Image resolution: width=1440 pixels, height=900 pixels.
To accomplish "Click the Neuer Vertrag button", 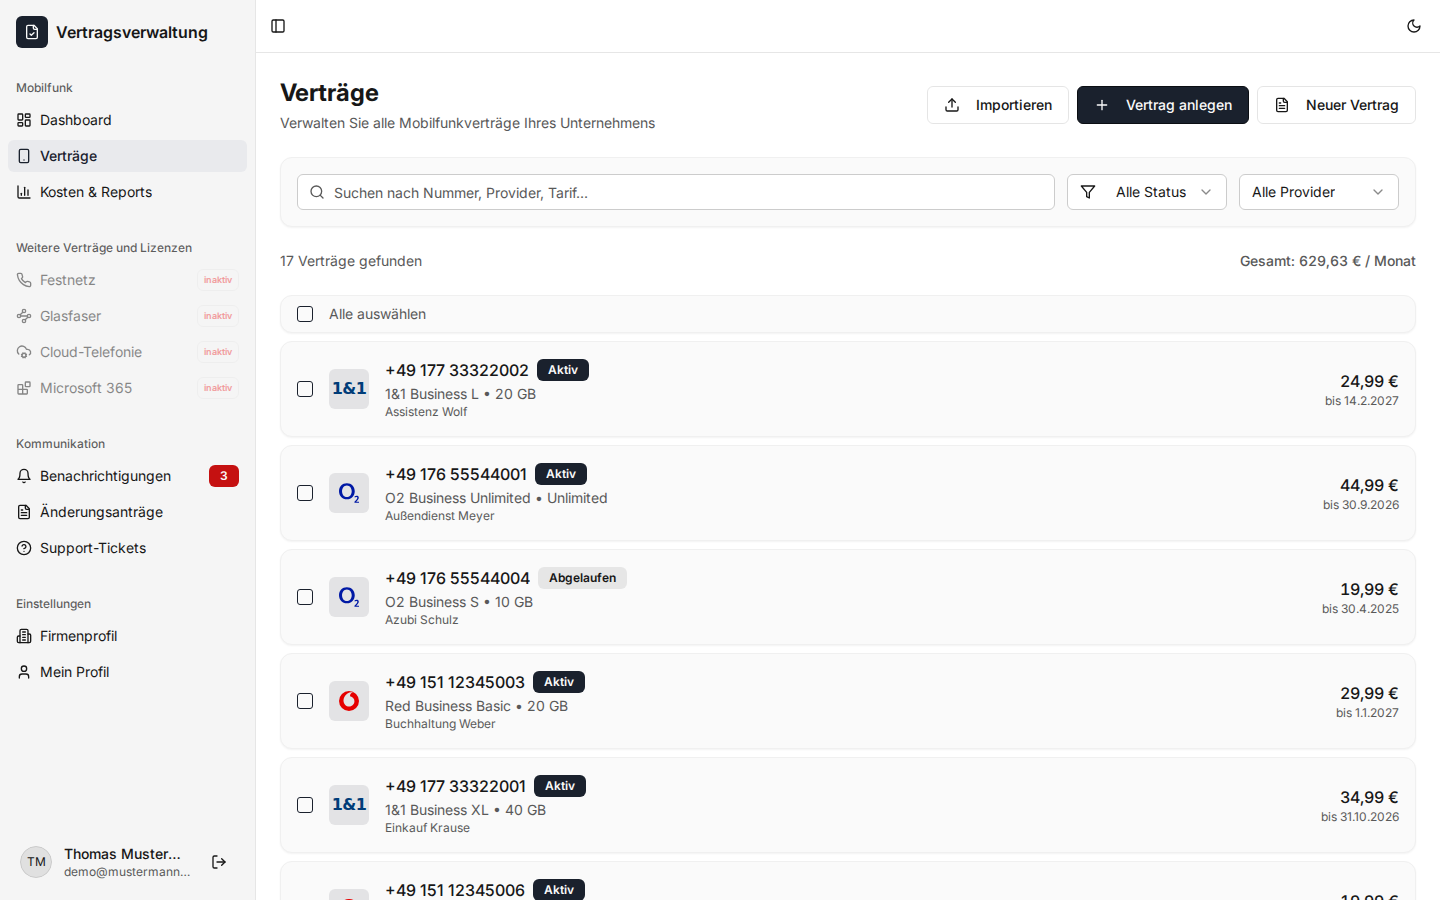I will click(1336, 105).
